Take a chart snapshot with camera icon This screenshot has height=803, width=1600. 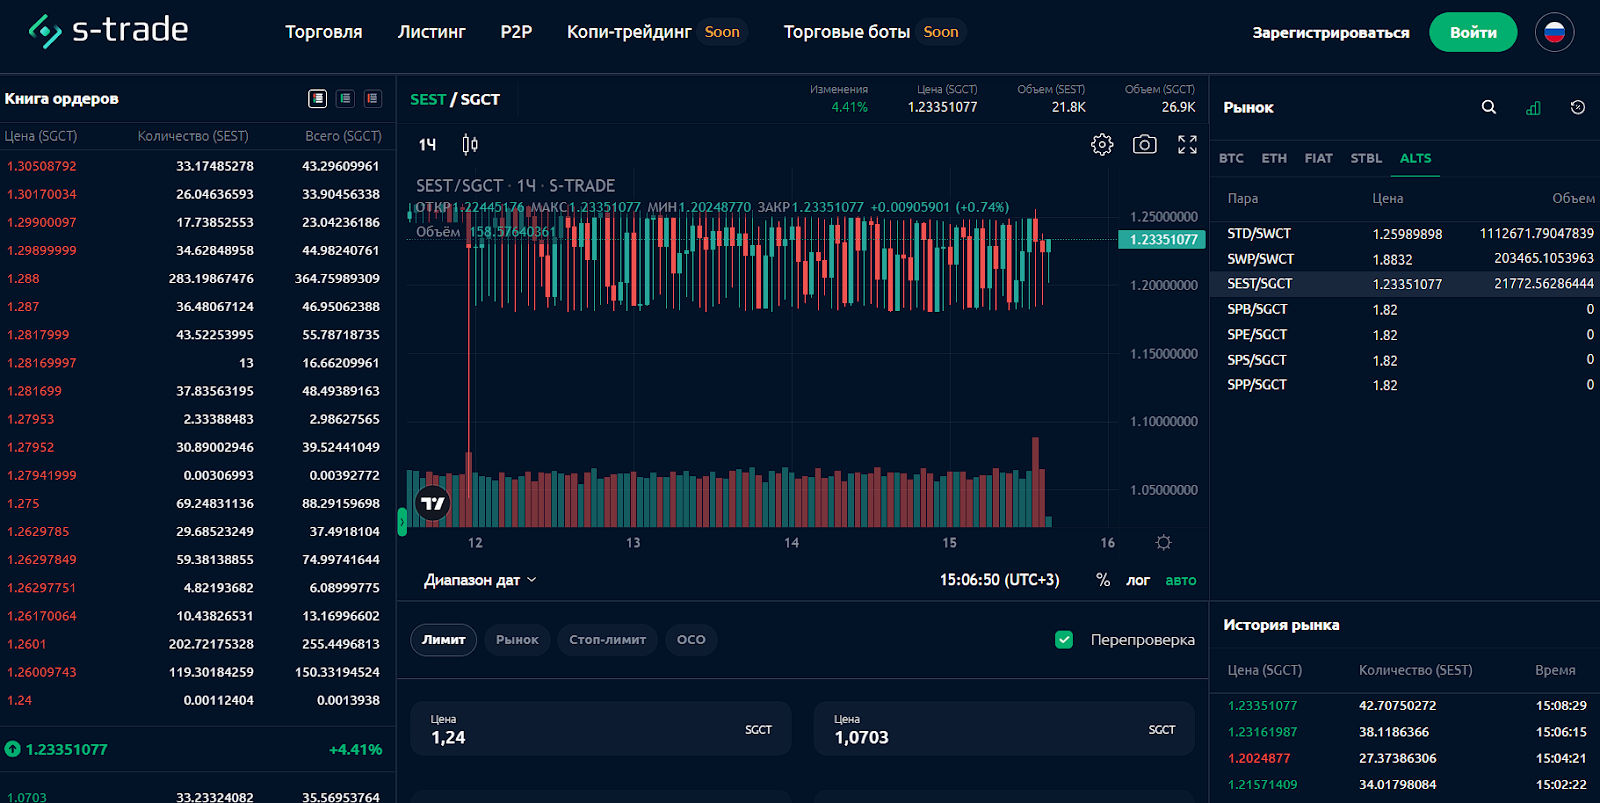tap(1144, 145)
